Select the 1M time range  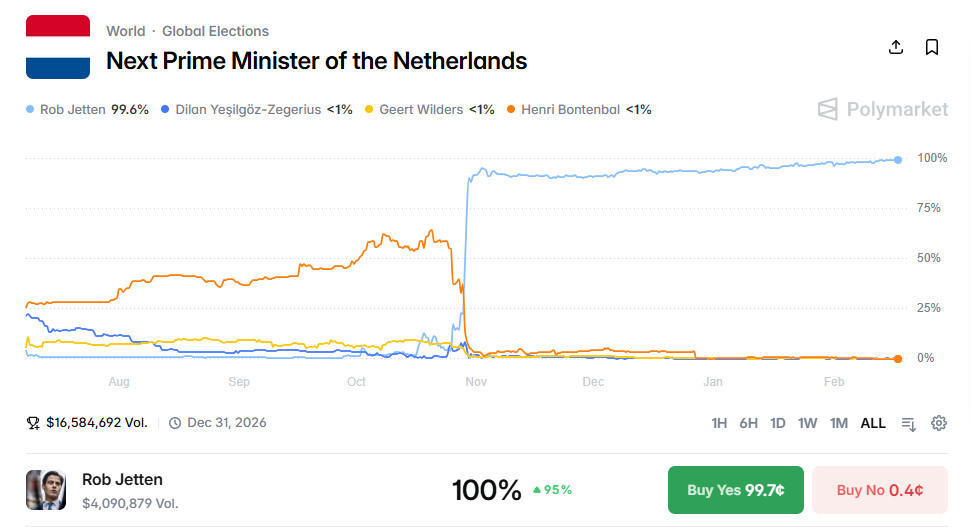coord(839,423)
